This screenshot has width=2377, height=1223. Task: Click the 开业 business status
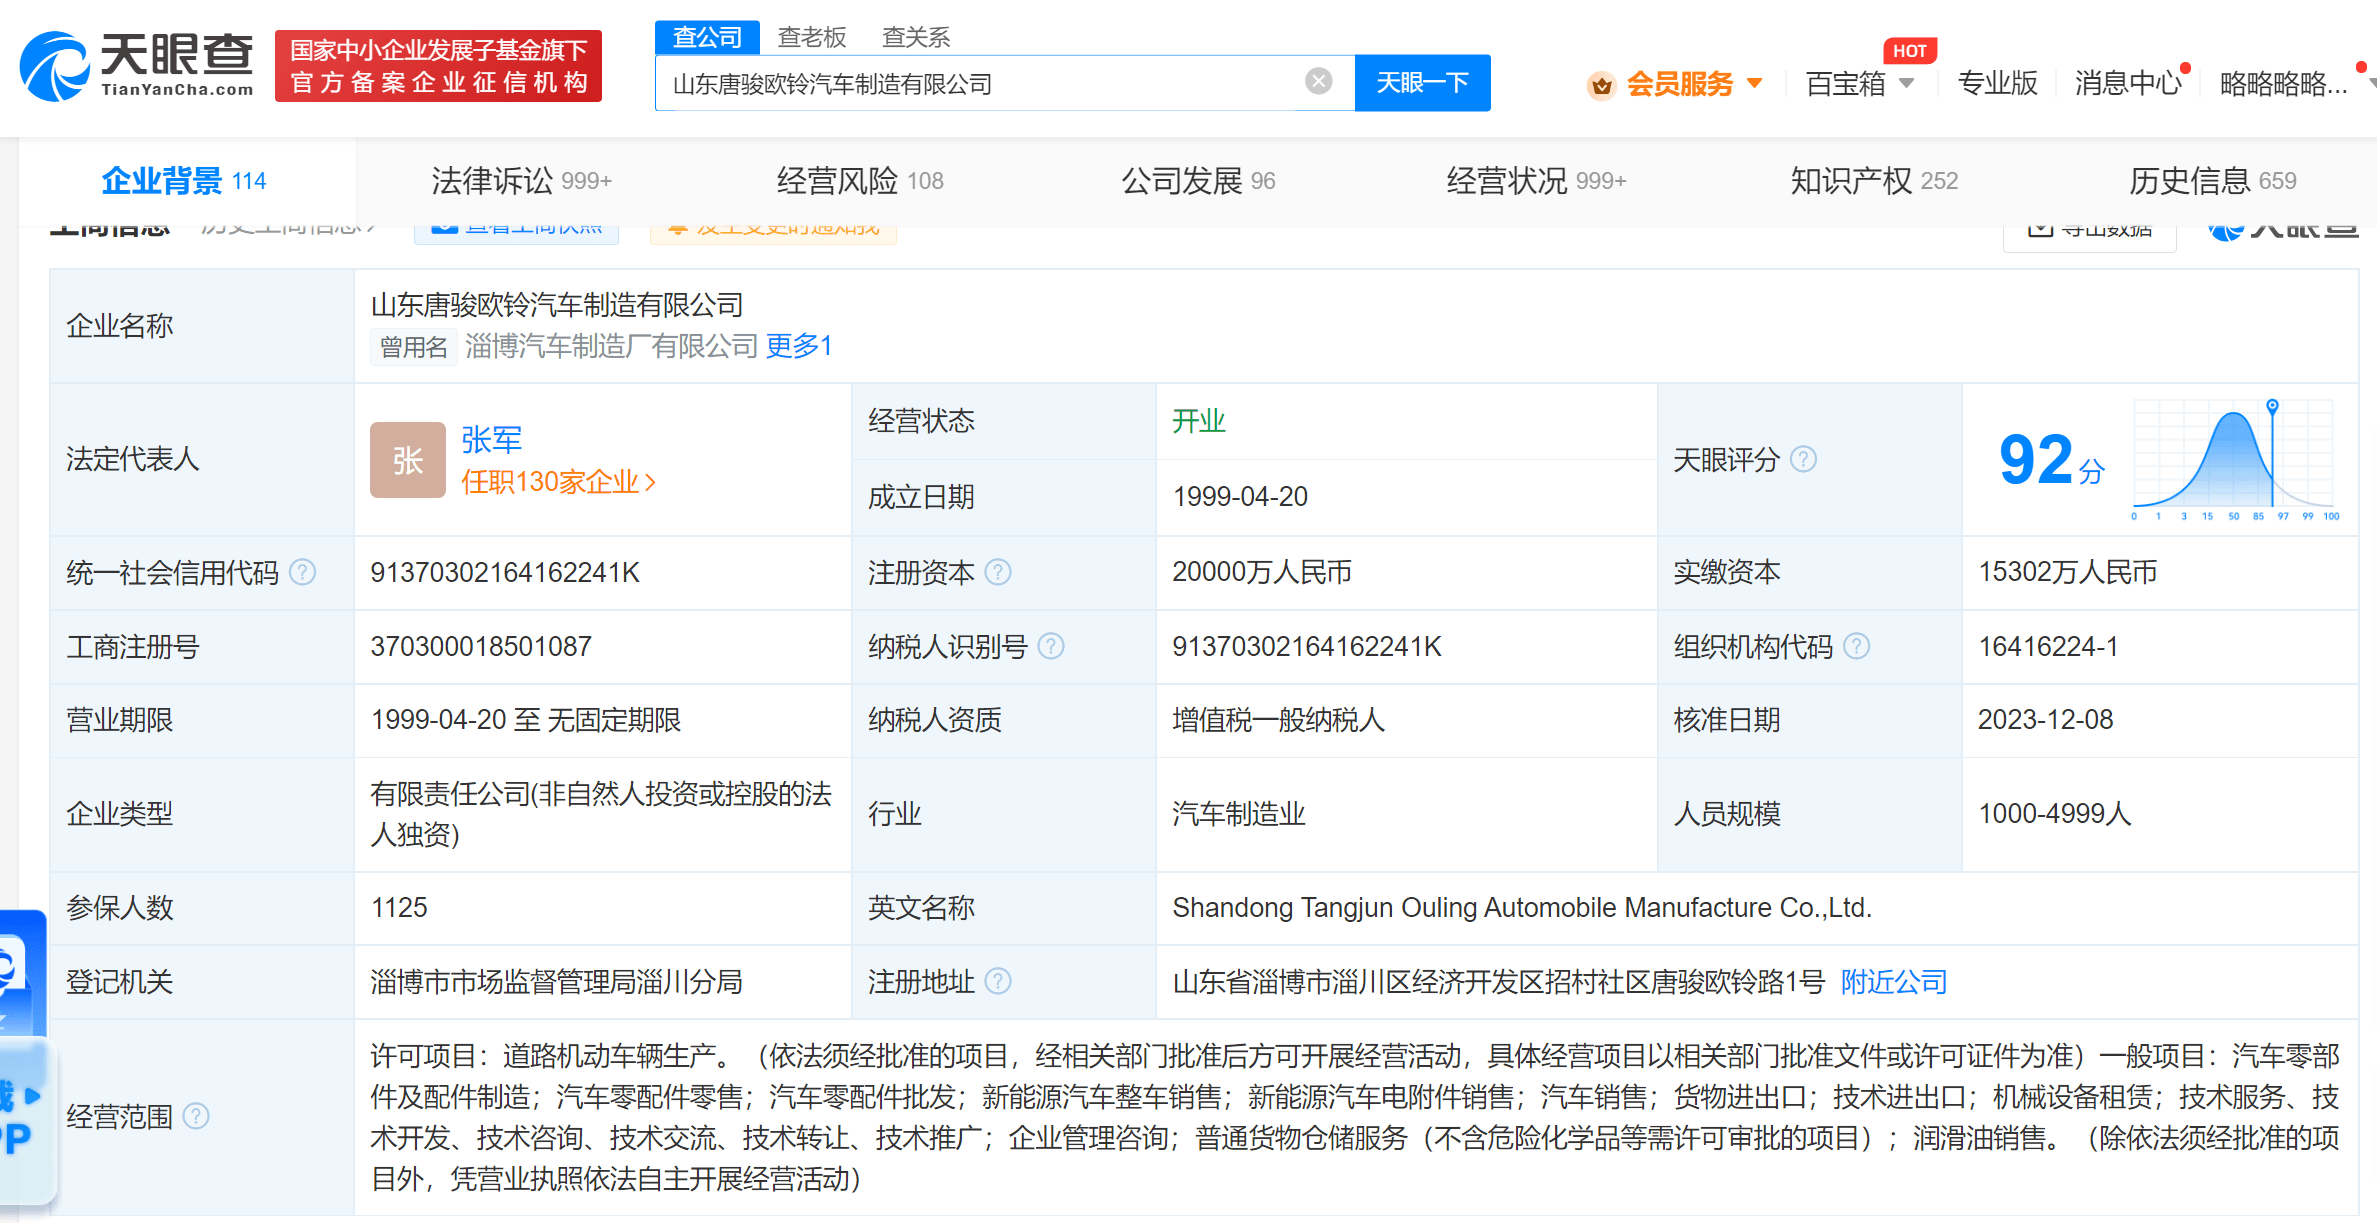[x=1199, y=420]
